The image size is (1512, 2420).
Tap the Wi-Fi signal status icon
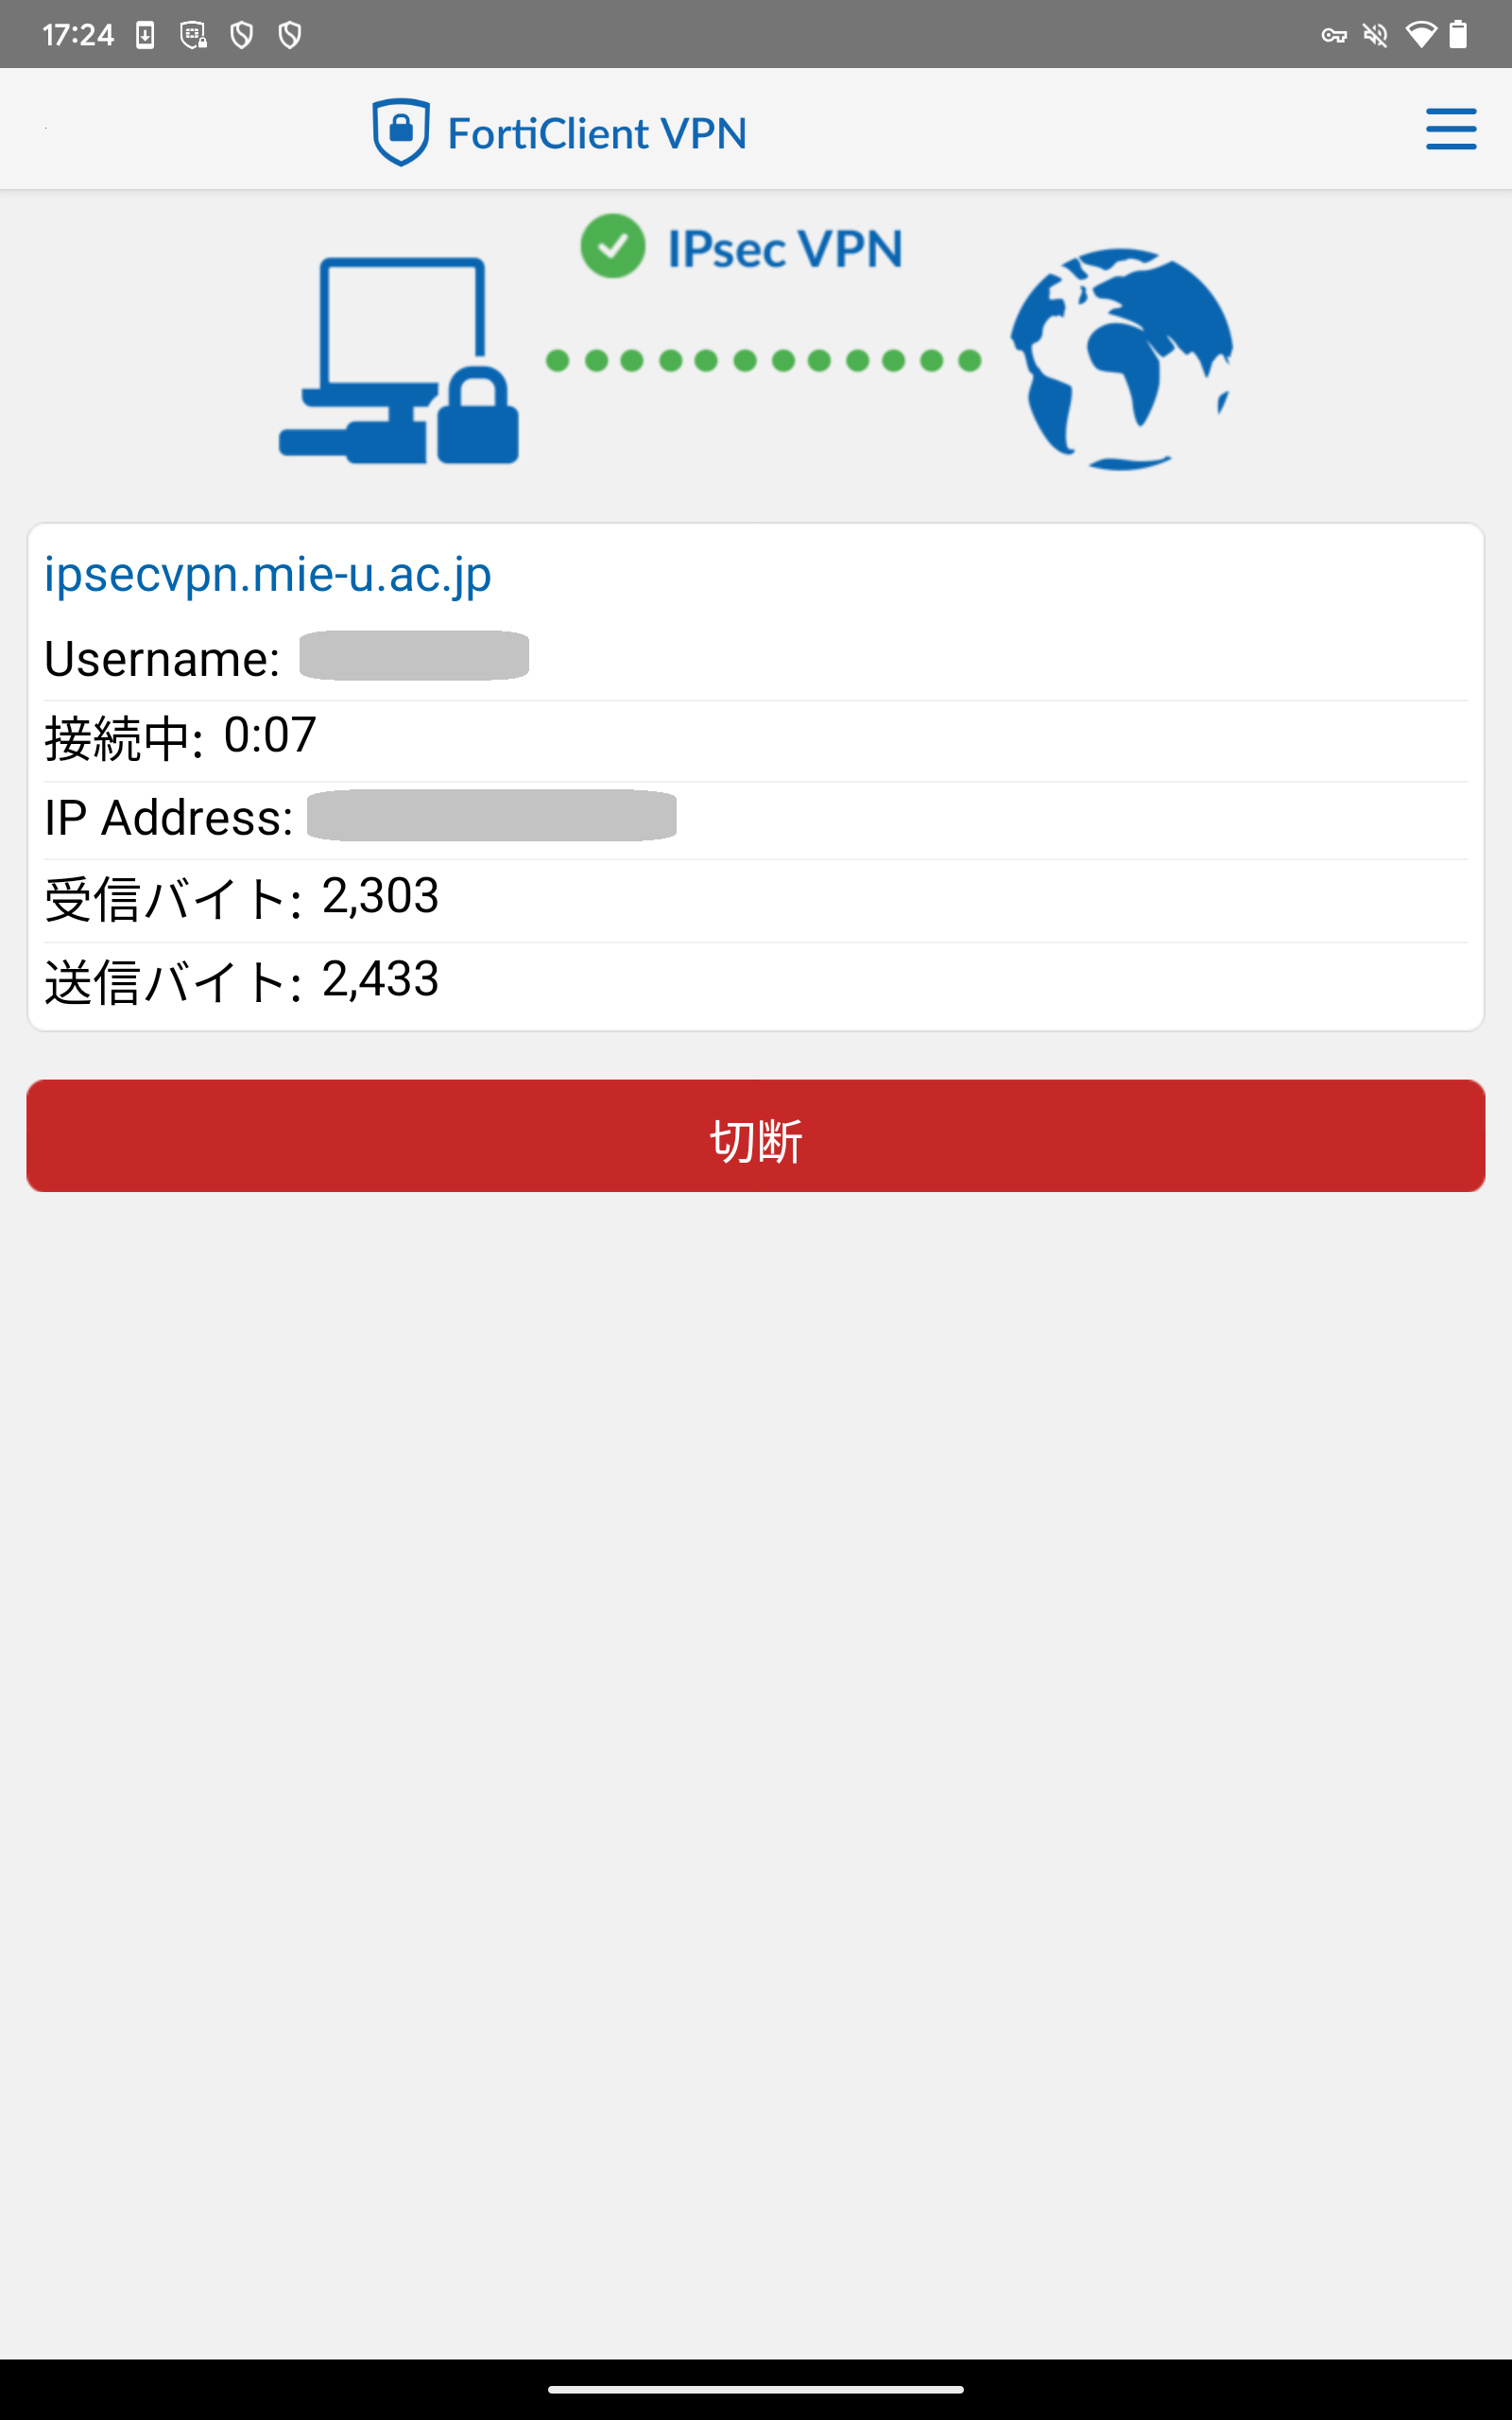(x=1420, y=35)
